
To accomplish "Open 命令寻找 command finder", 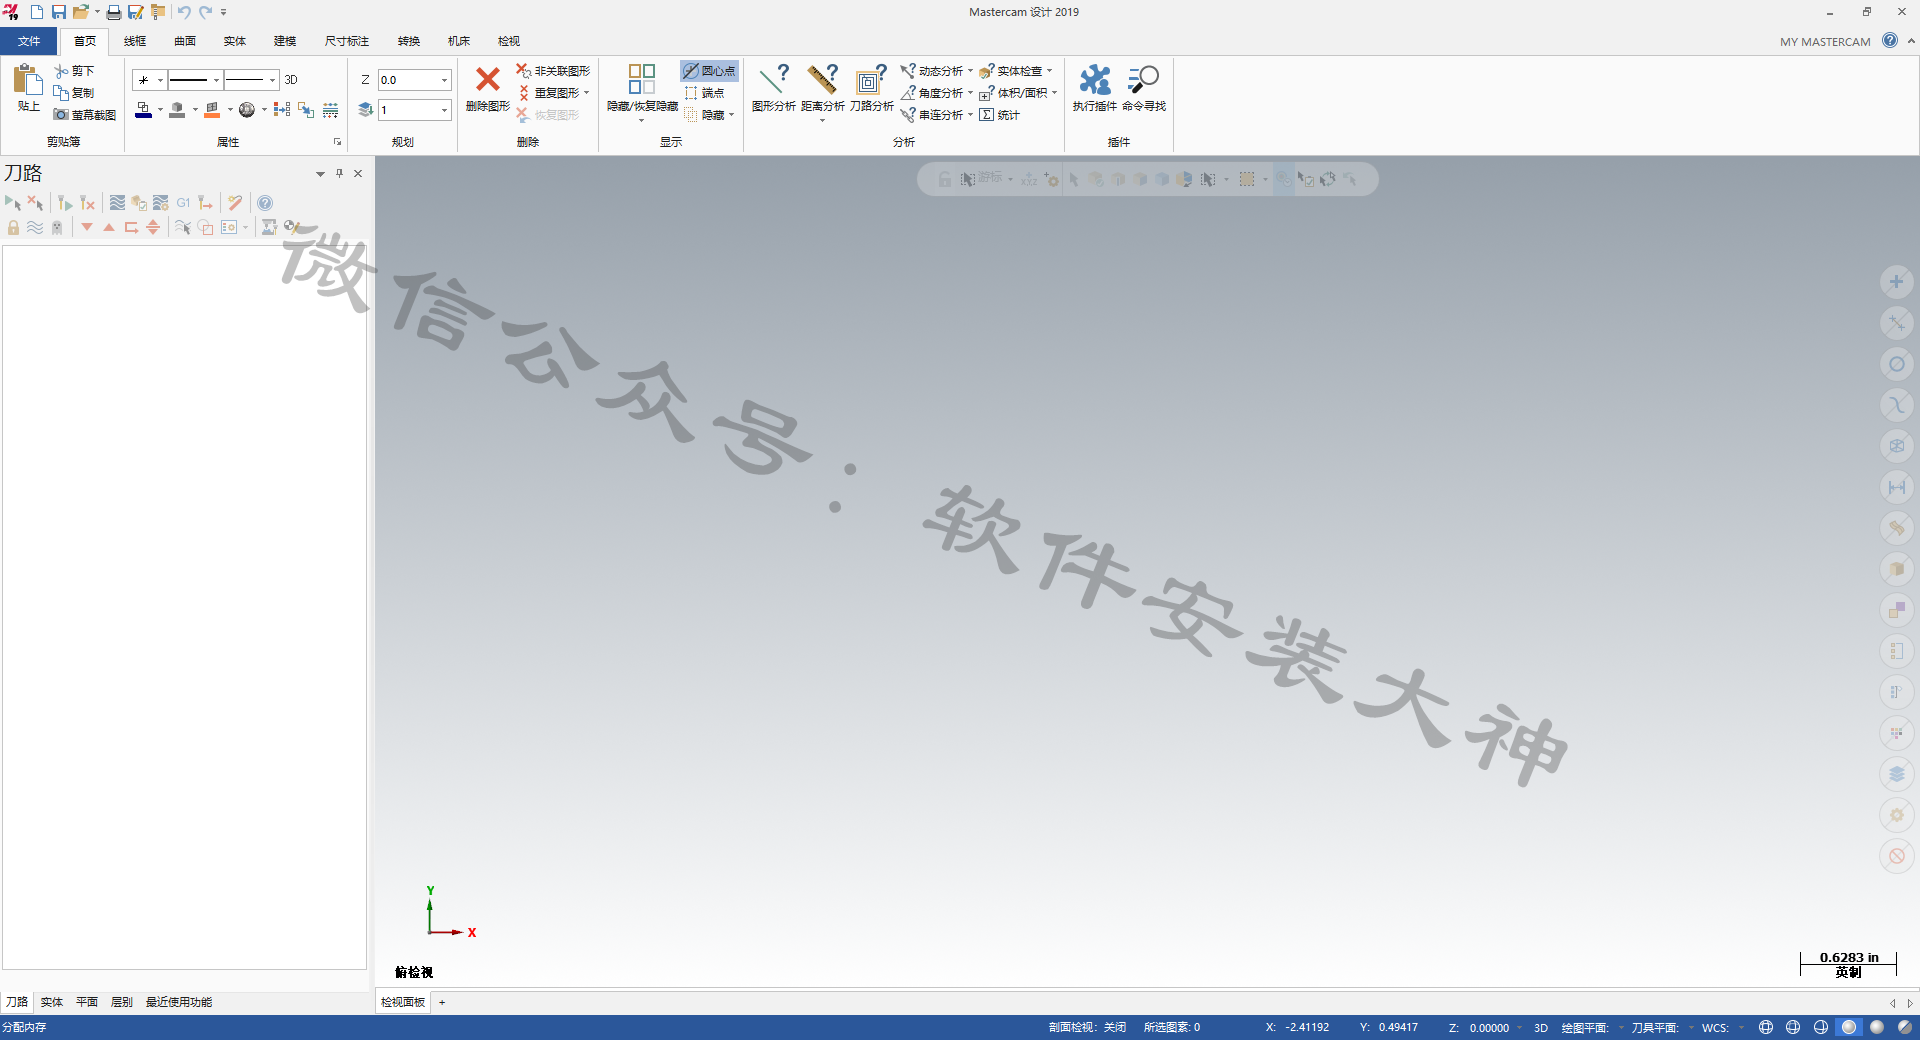I will (x=1143, y=79).
